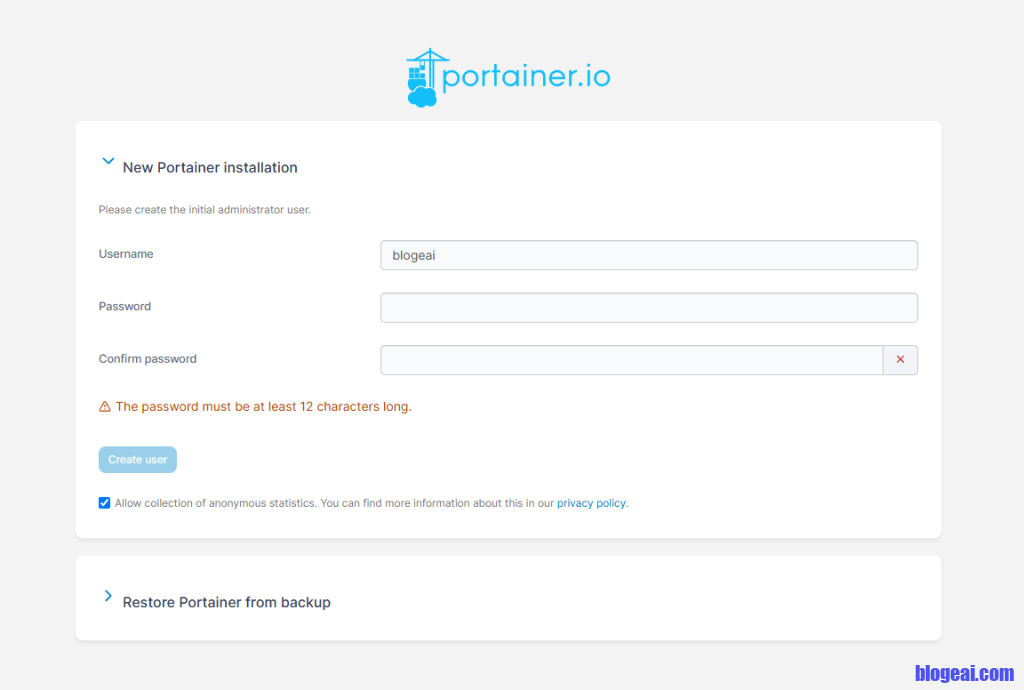This screenshot has height=690, width=1024.
Task: Click the 12 characters password warning message
Action: pos(263,407)
